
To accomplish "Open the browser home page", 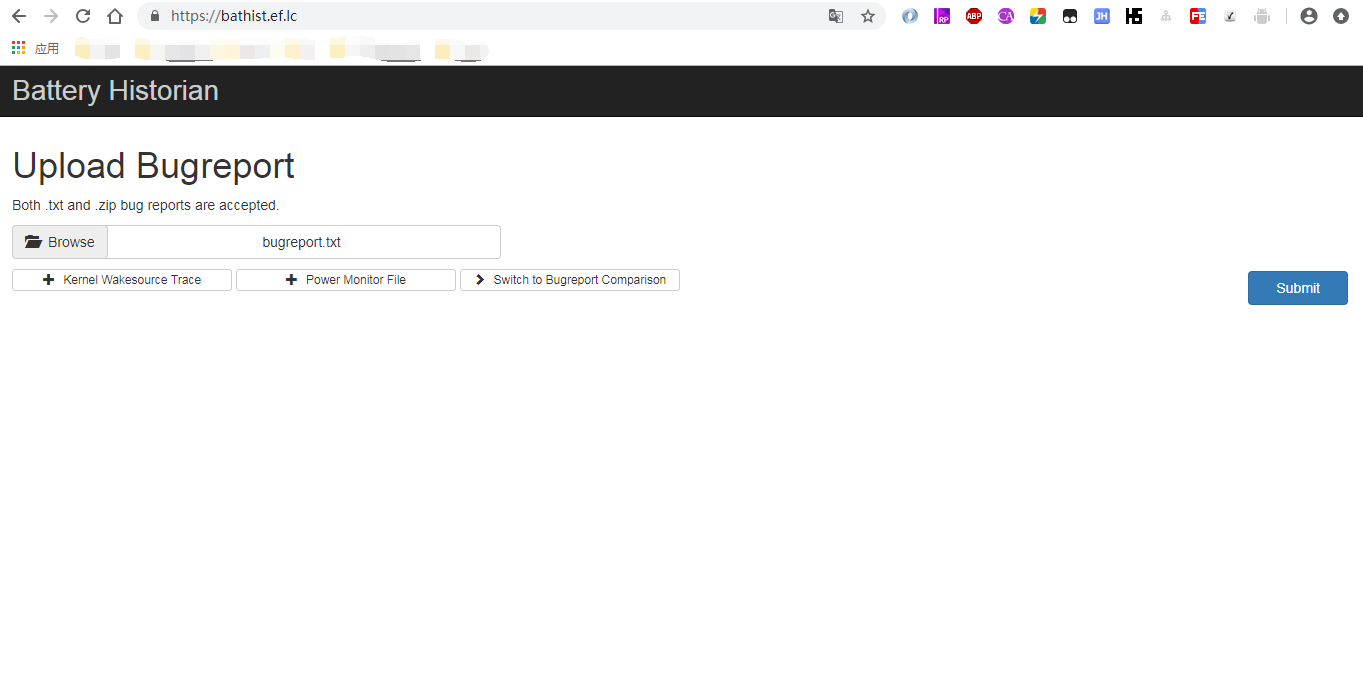I will point(115,16).
